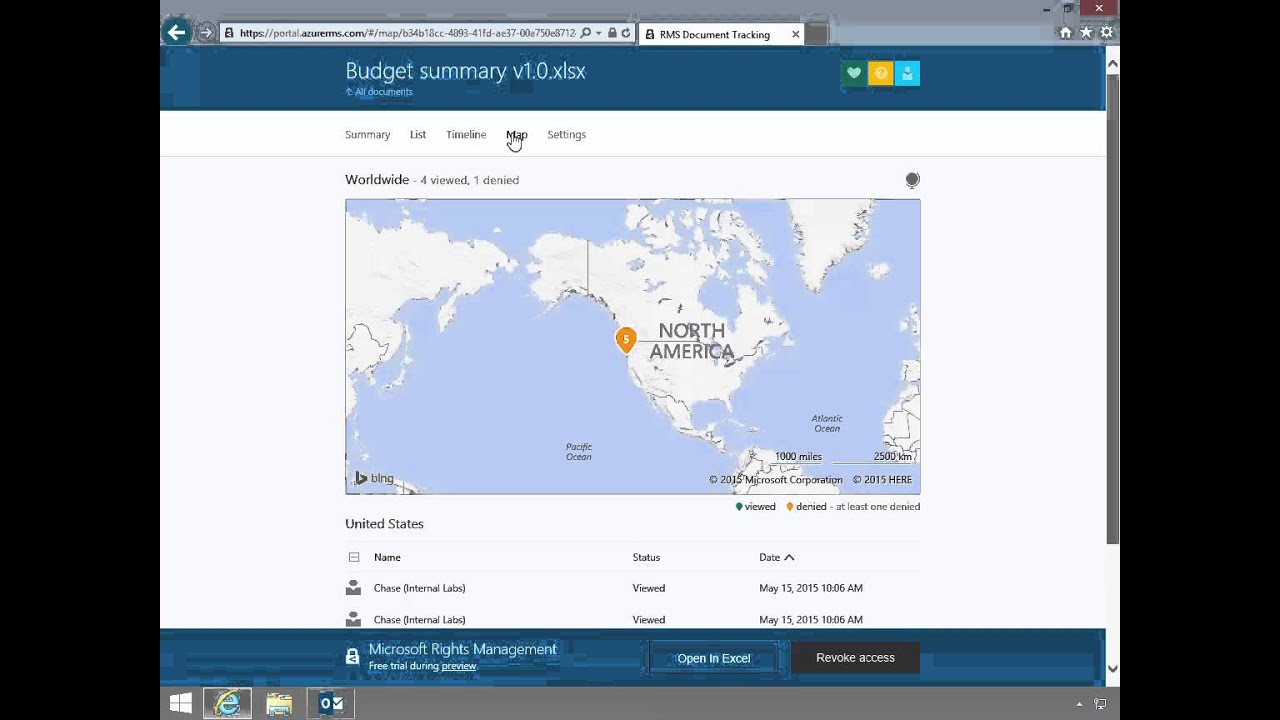Click the page scrollbar up arrow
This screenshot has width=1280, height=720.
tap(1112, 64)
